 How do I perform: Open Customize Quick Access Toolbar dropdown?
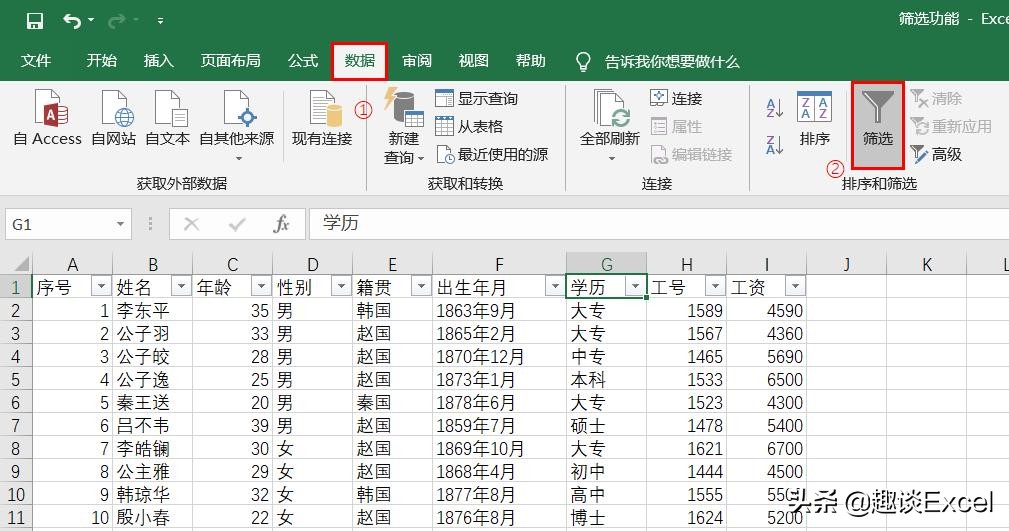point(160,21)
